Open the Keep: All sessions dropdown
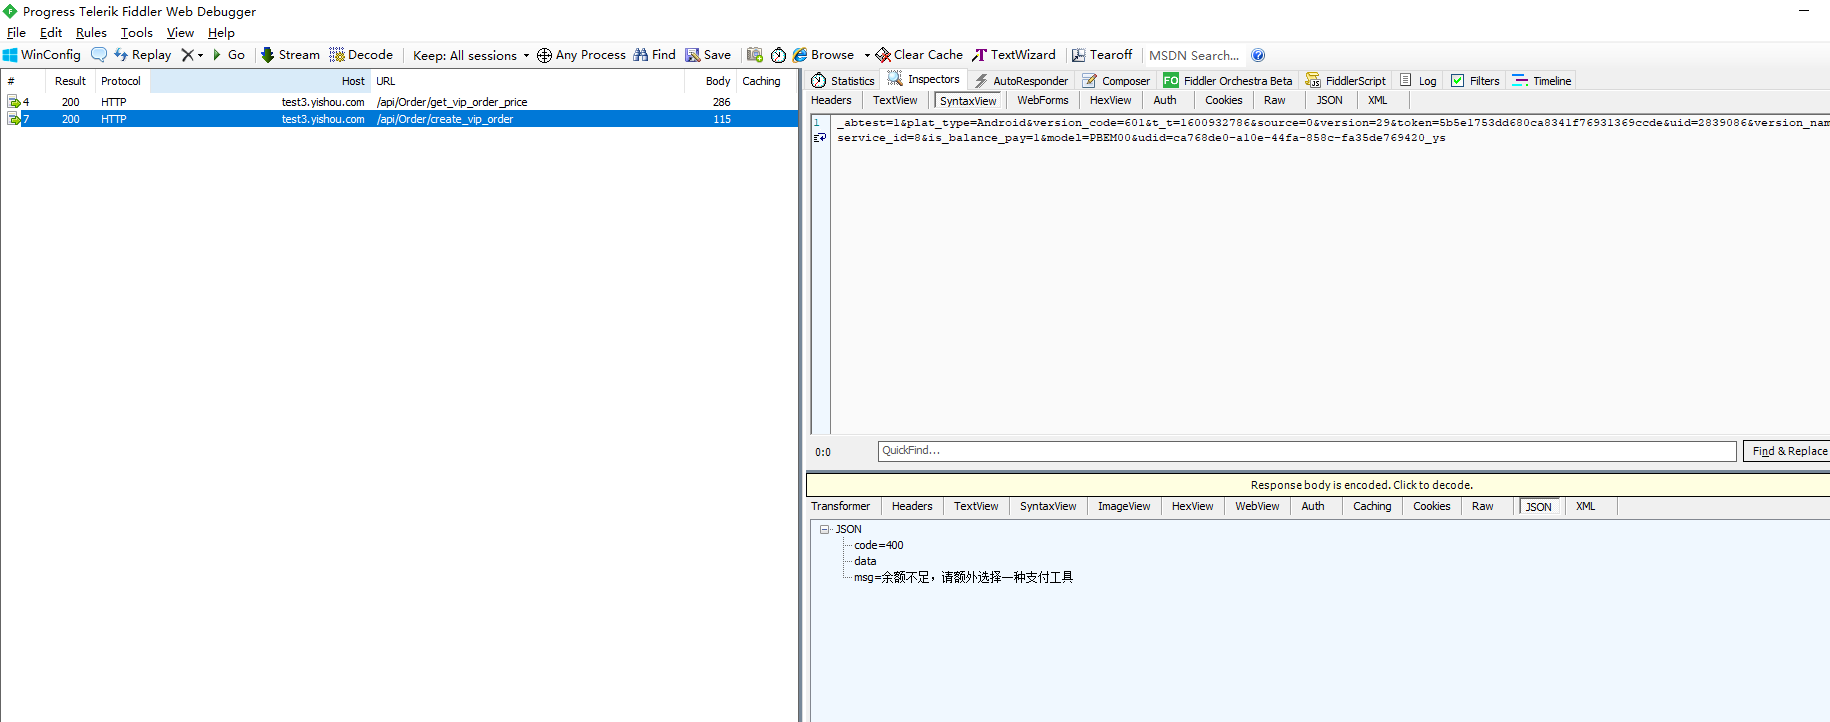The height and width of the screenshot is (722, 1830). tap(471, 55)
